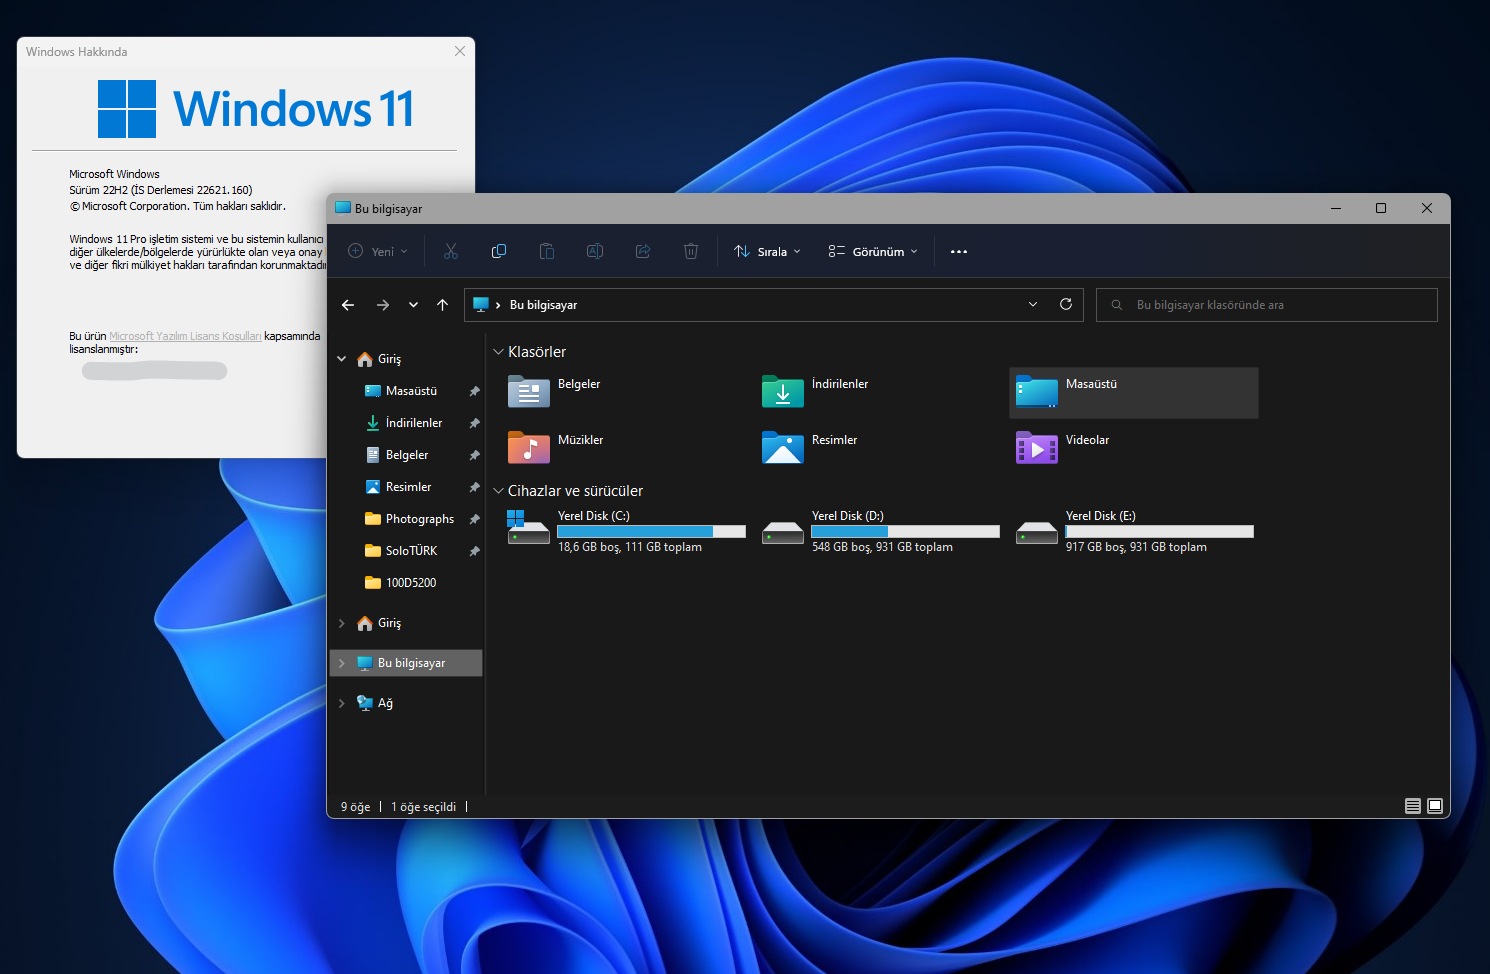This screenshot has width=1490, height=974.
Task: Click the Windows Hakkında dialog title text
Action: [x=77, y=52]
